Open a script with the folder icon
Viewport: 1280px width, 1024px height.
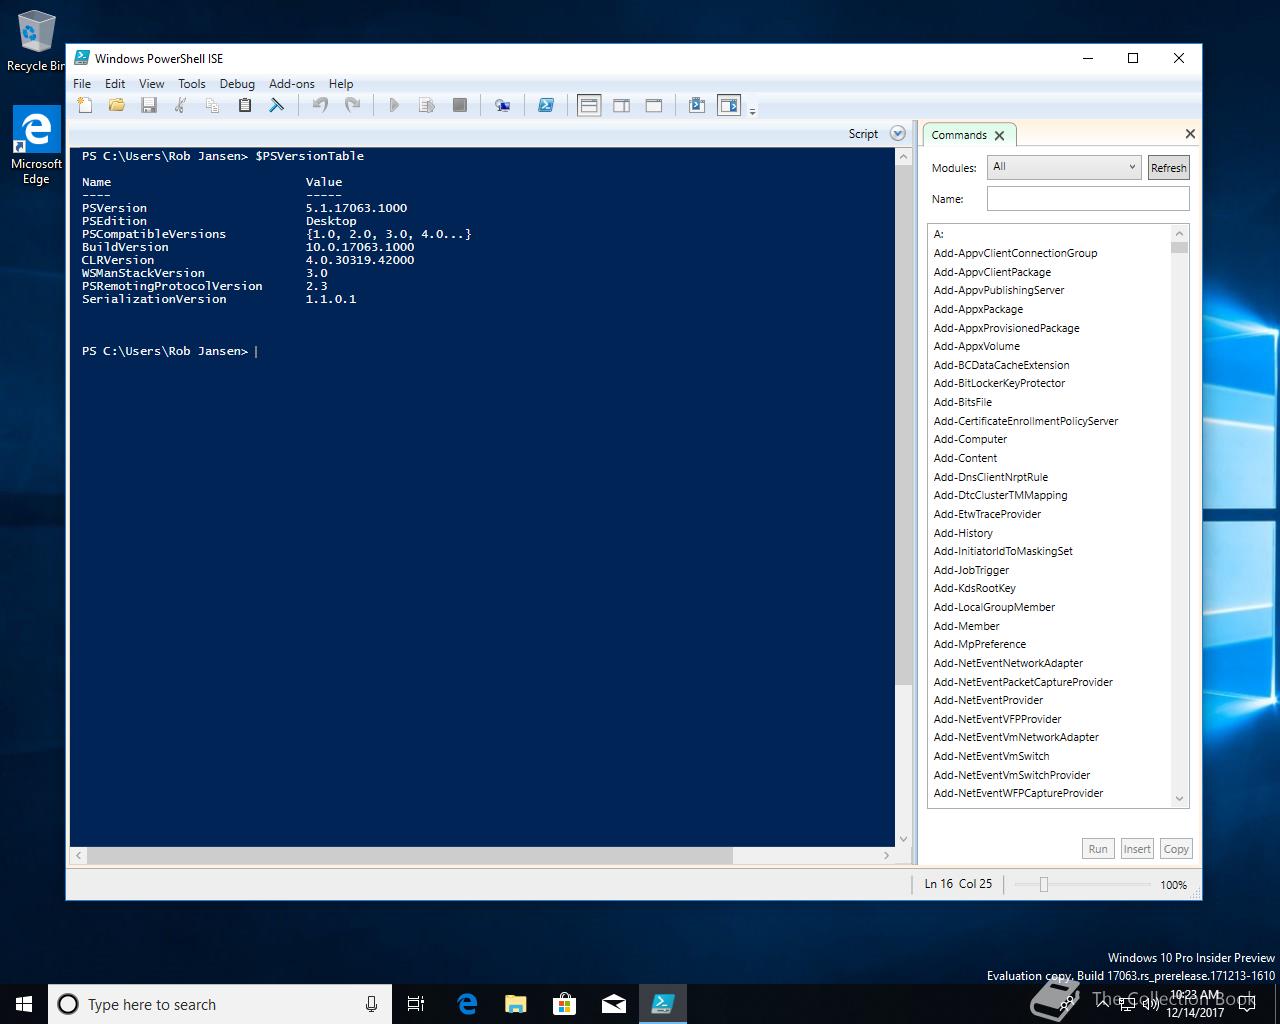[117, 105]
